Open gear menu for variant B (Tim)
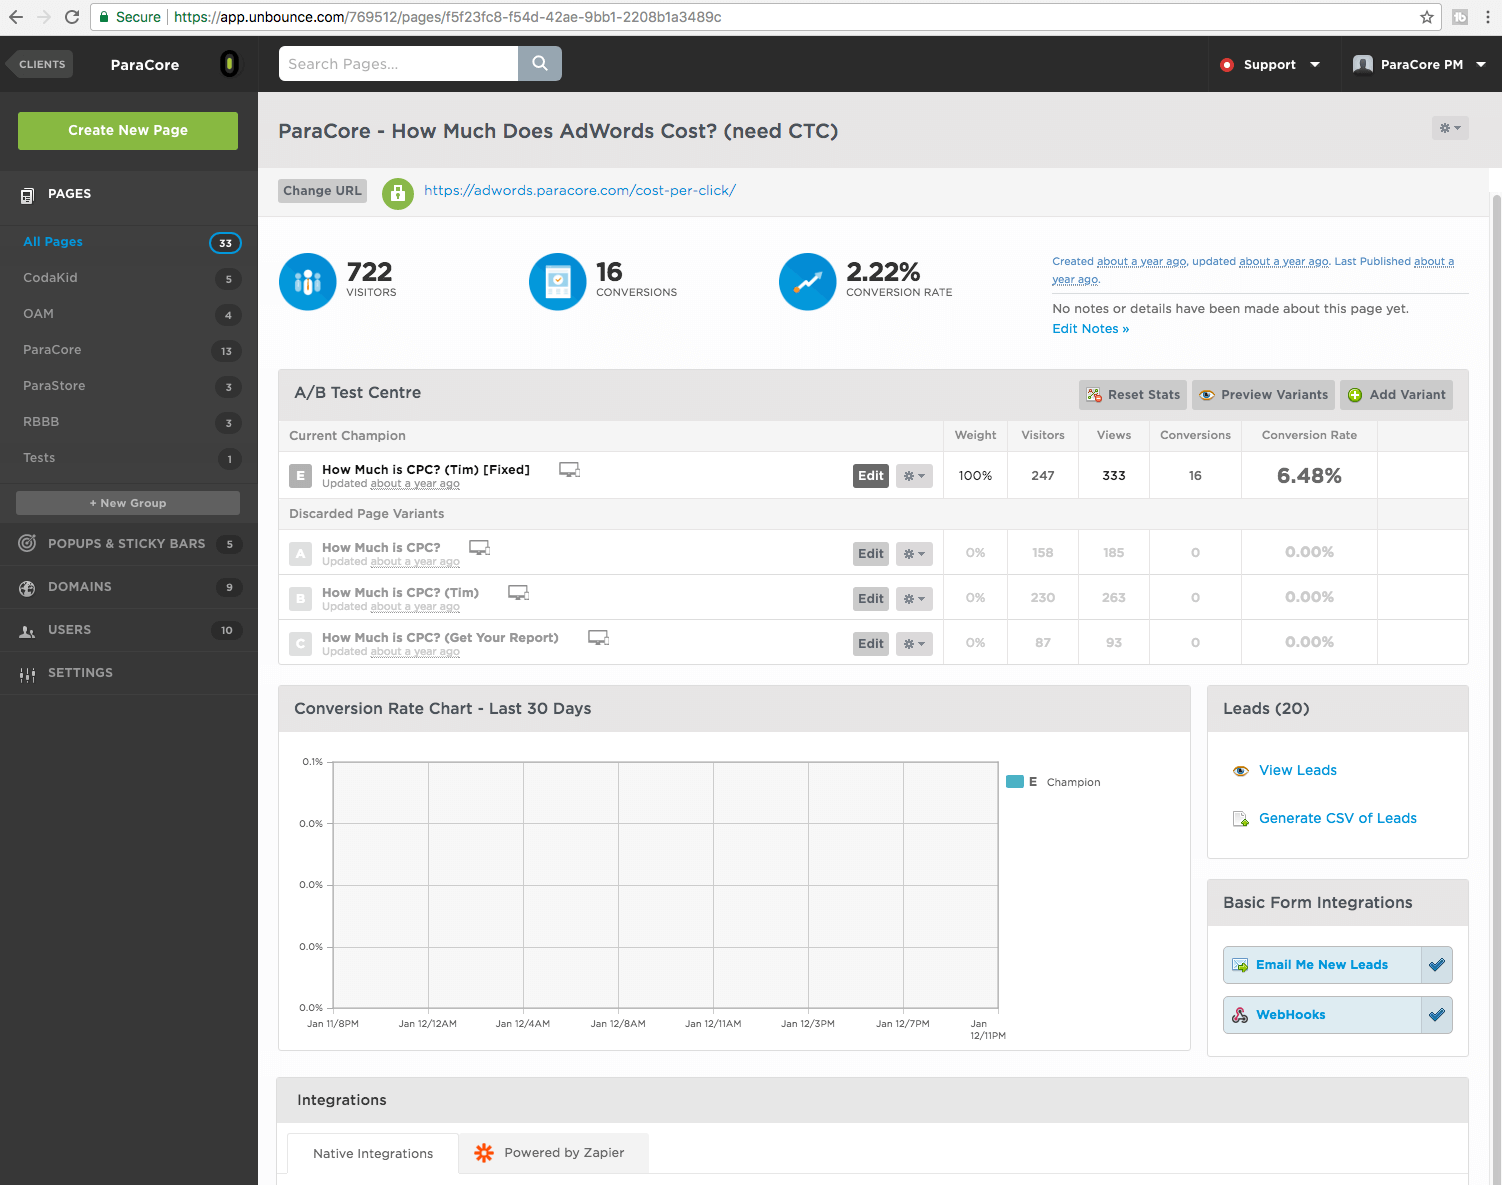 [914, 598]
